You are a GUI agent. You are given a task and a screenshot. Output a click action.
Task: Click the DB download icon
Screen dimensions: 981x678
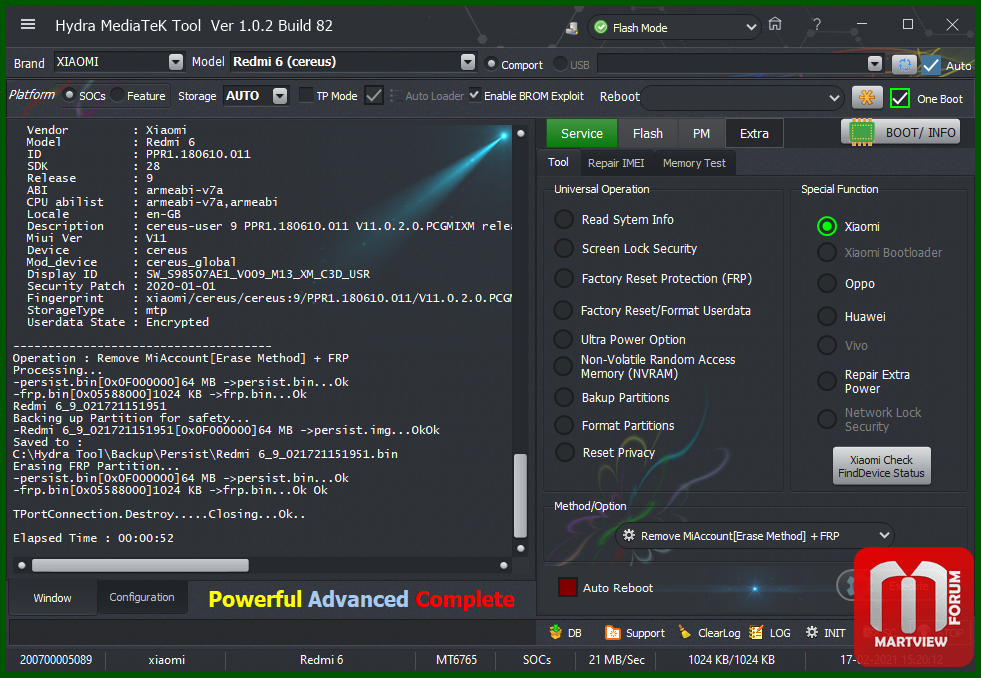(x=555, y=632)
